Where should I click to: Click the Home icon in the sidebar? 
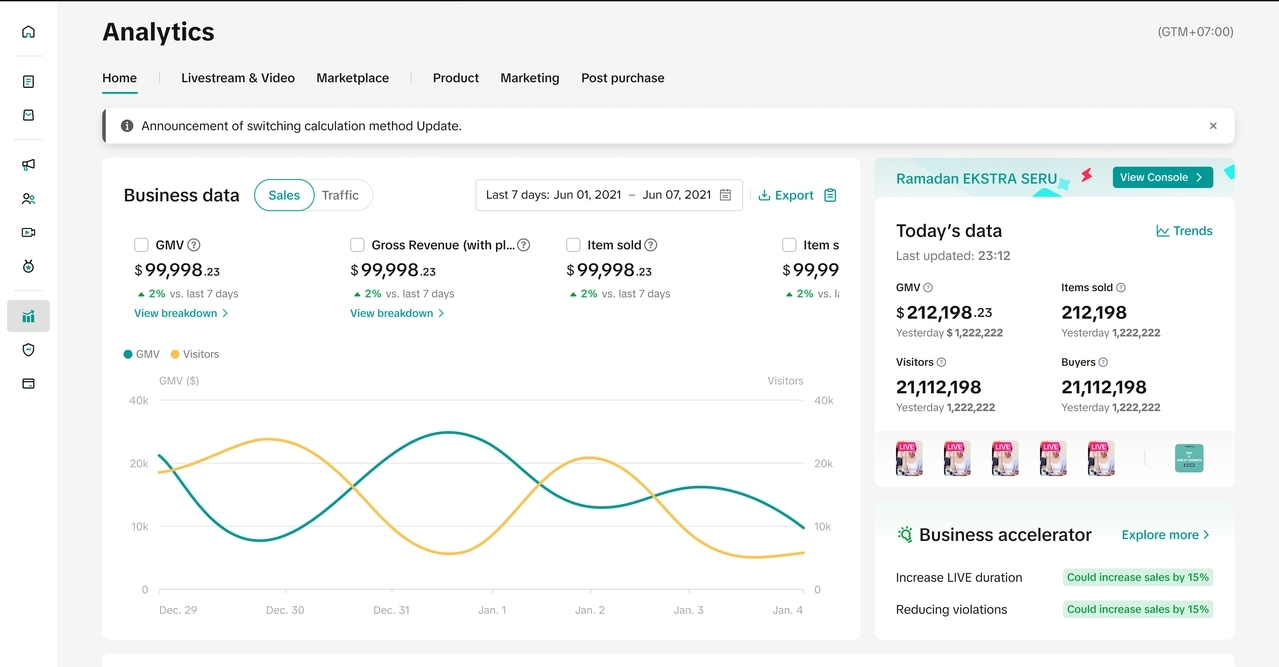28,32
